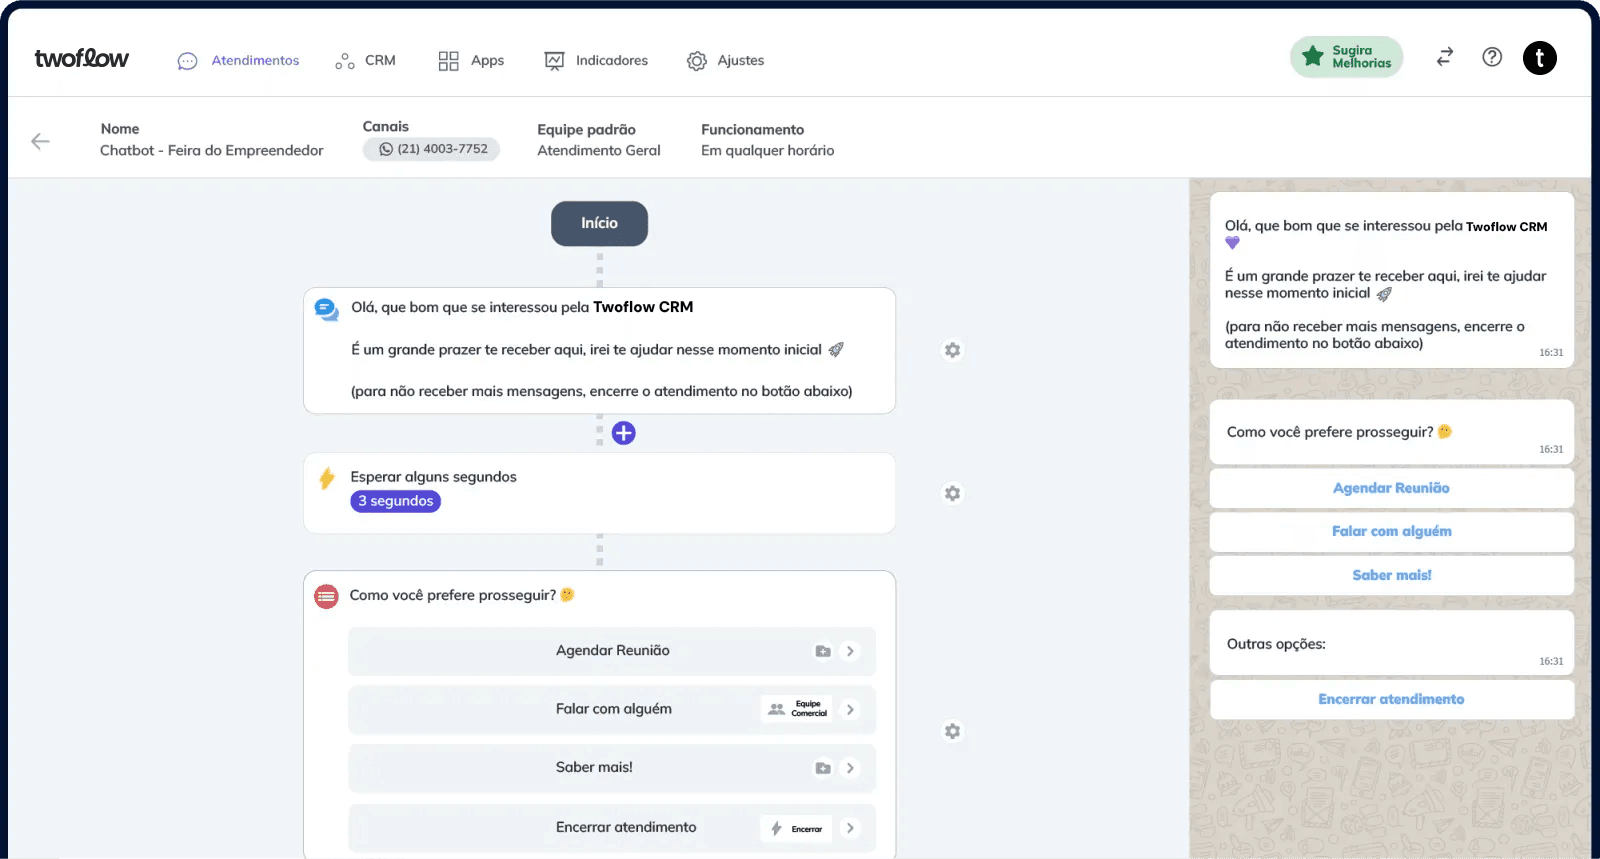Expand the Encerrar atendimento option chevron
Viewport: 1600px width, 859px height.
pyautogui.click(x=850, y=828)
